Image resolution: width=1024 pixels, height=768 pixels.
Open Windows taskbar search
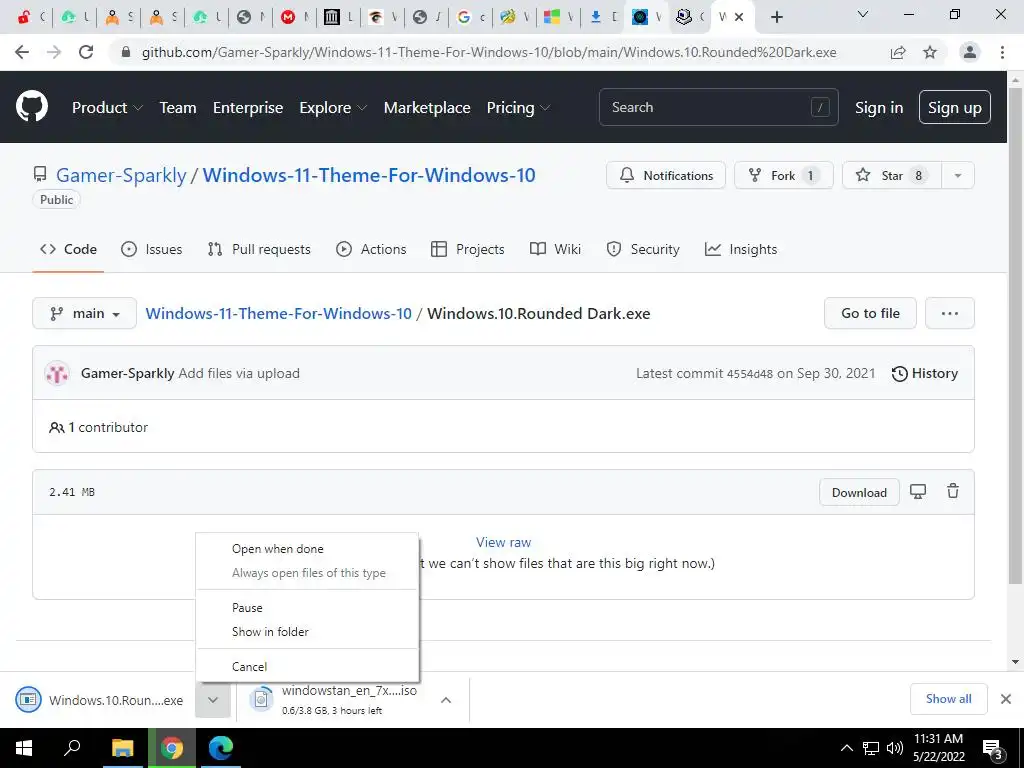click(72, 748)
